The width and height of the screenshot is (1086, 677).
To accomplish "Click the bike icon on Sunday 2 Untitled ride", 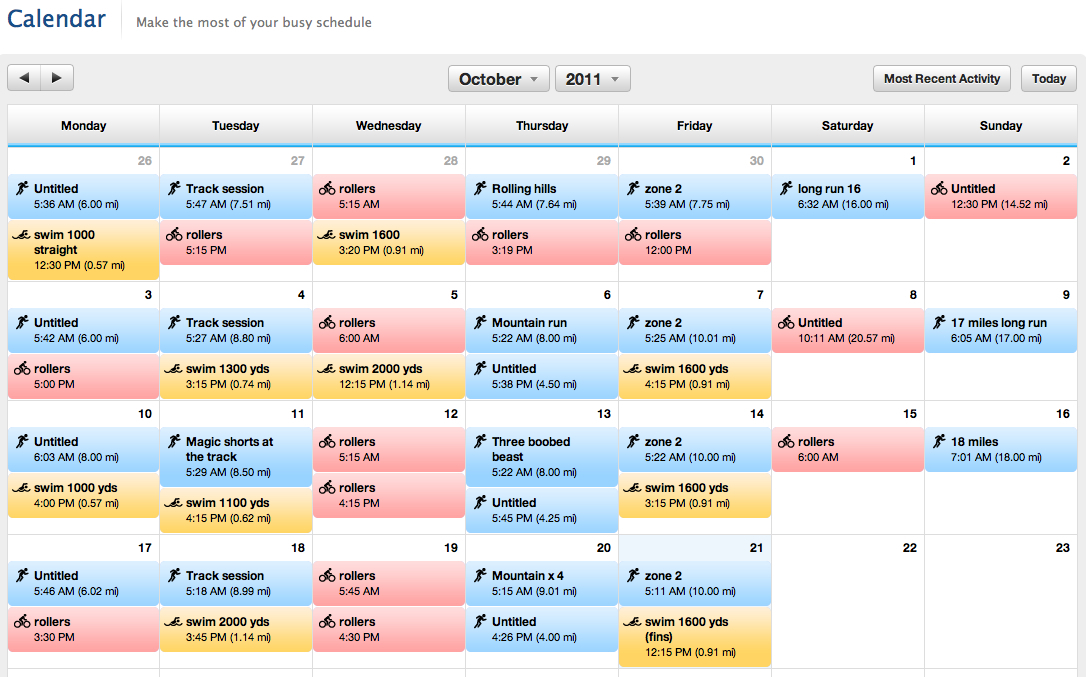I will [x=939, y=188].
